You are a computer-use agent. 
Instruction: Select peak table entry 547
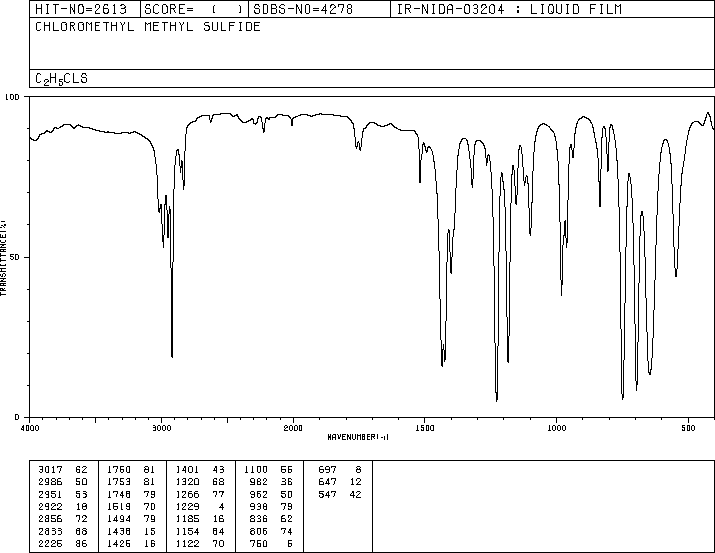coord(340,494)
